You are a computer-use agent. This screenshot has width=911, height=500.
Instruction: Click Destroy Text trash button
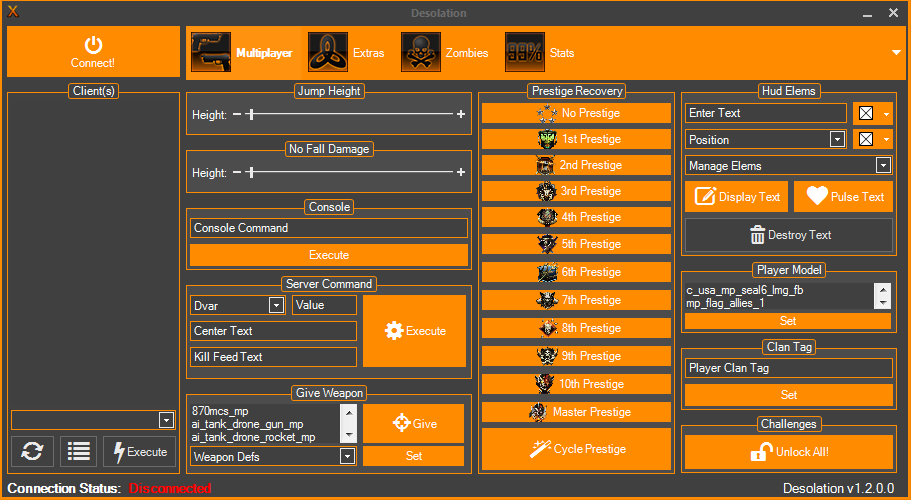click(788, 235)
